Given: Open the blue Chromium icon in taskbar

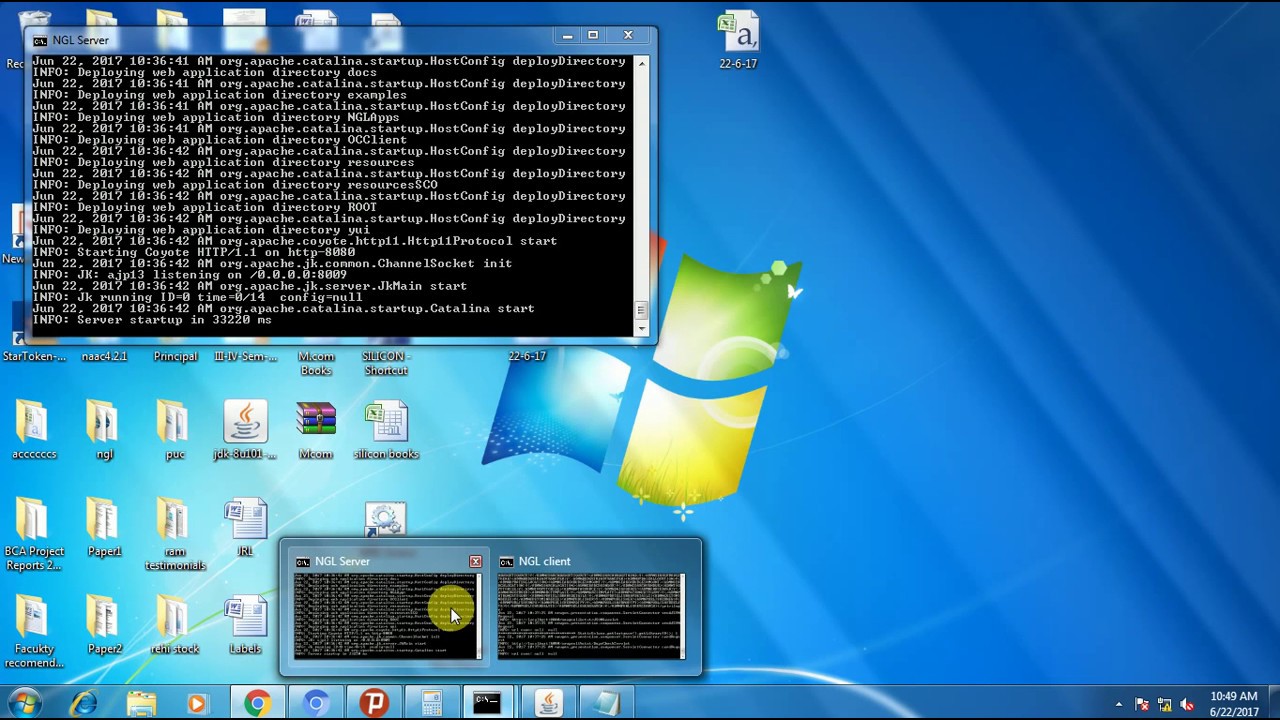Looking at the screenshot, I should [x=316, y=704].
